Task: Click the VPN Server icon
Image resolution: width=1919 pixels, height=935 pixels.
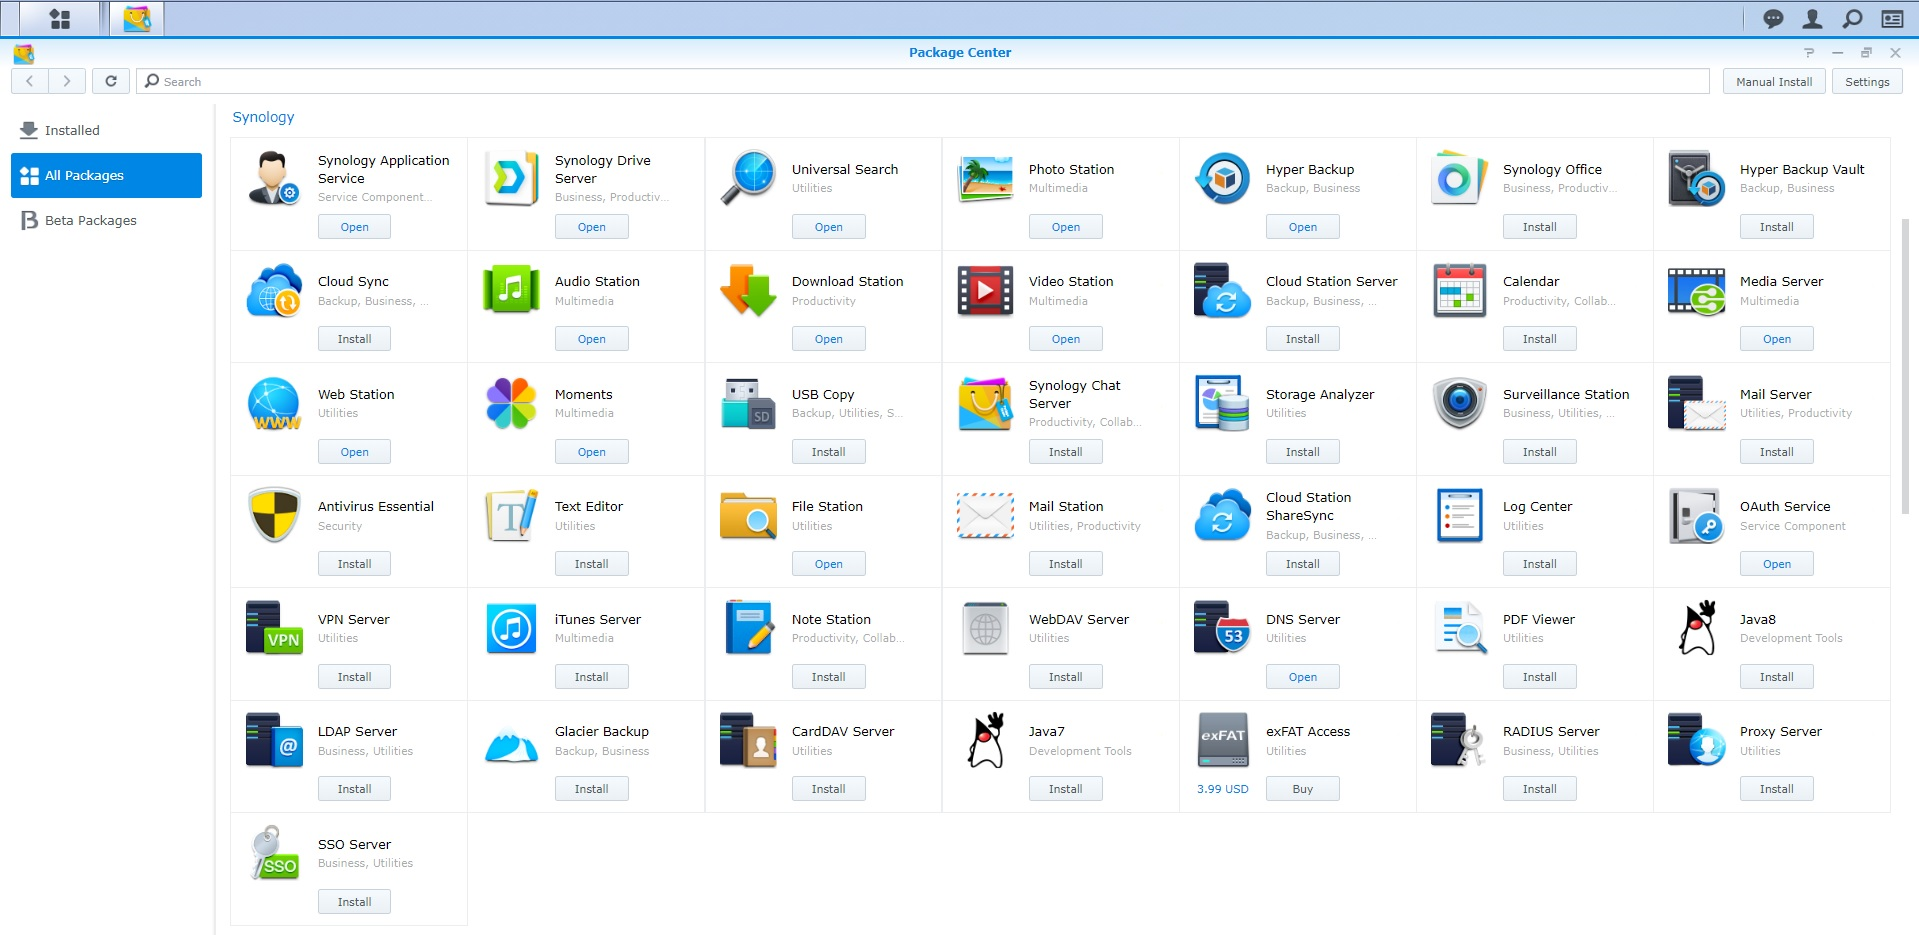Action: pos(274,628)
